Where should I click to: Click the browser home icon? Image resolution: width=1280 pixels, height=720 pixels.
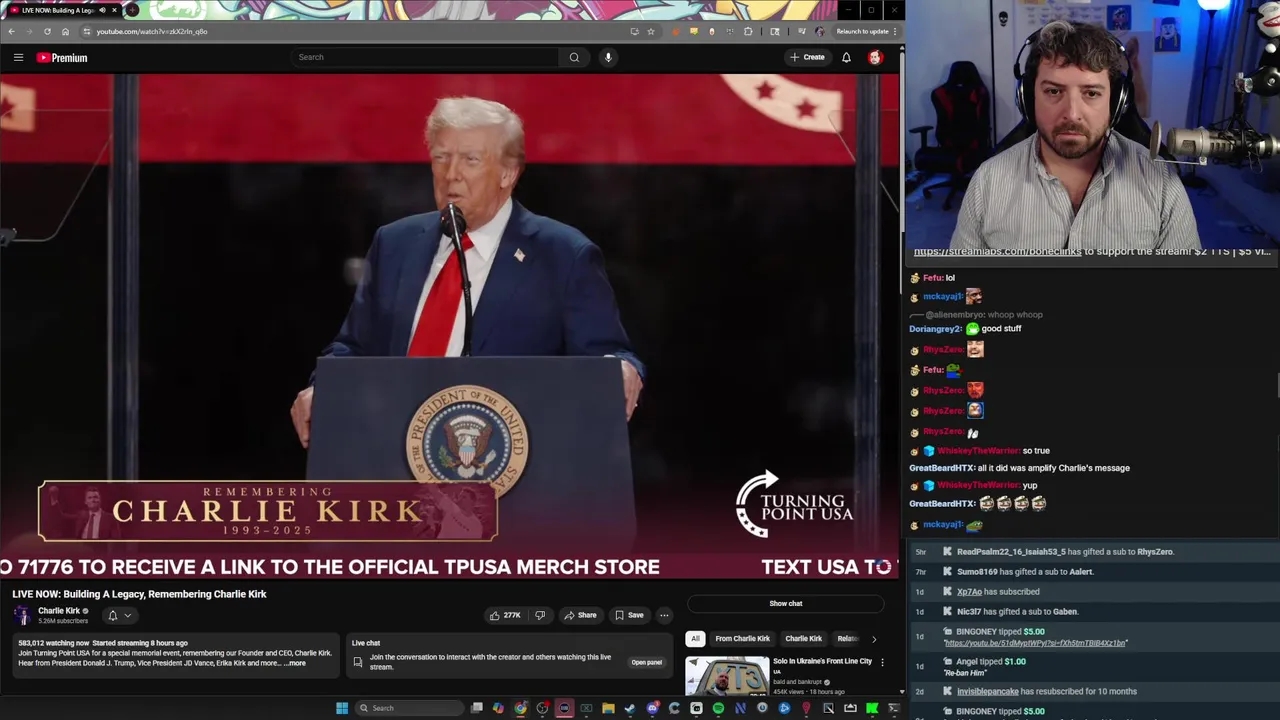click(65, 31)
